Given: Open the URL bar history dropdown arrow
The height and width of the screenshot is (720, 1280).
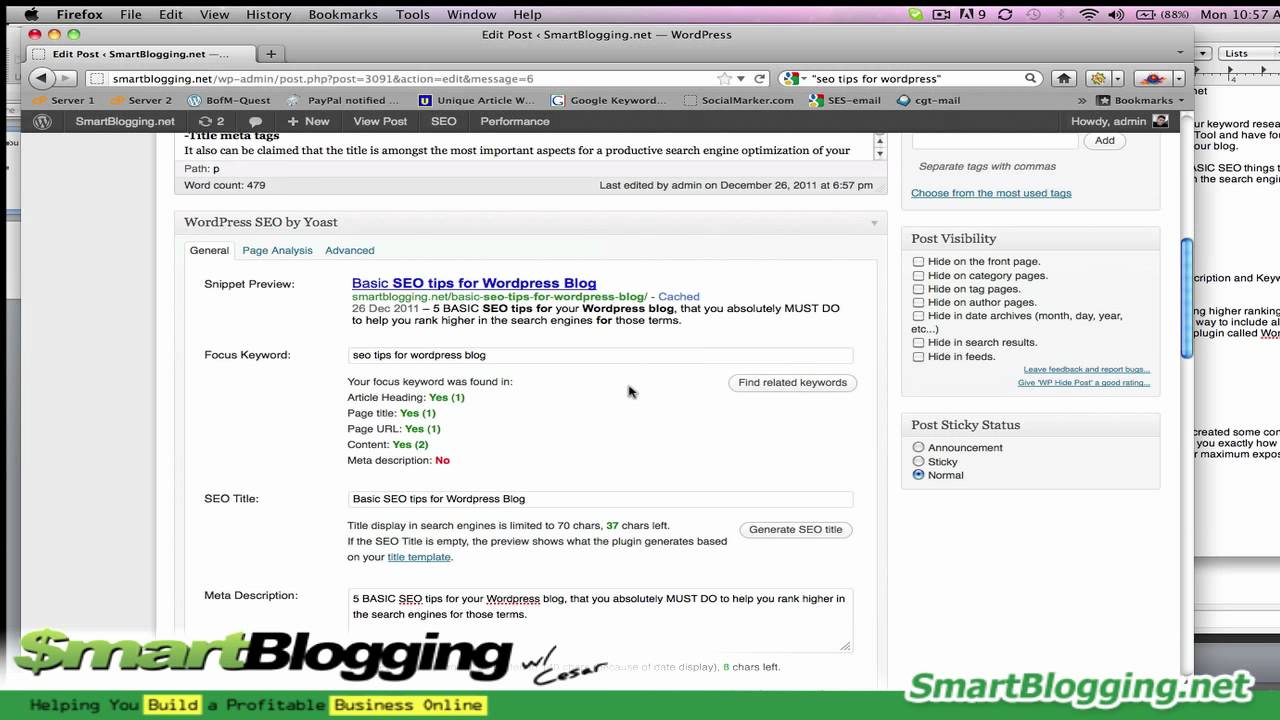Looking at the screenshot, I should 741,78.
